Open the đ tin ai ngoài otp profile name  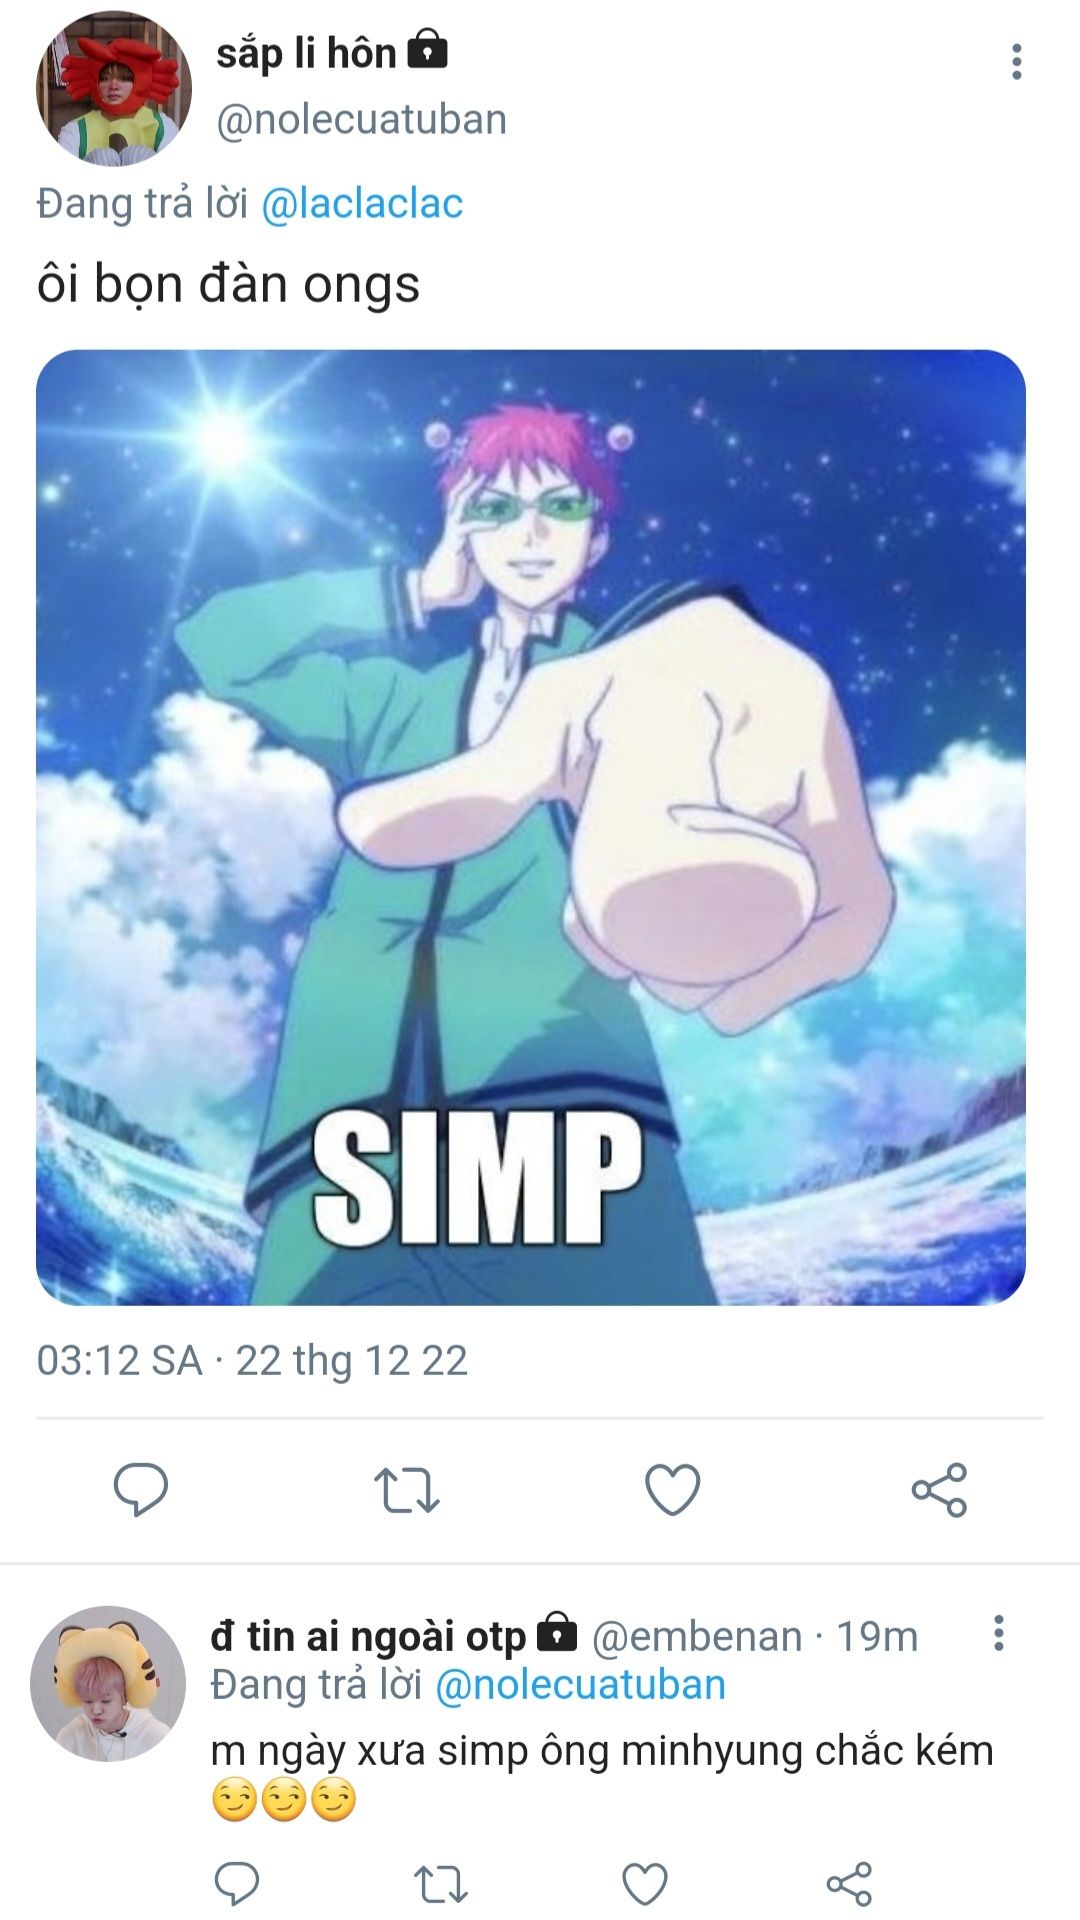point(368,1637)
